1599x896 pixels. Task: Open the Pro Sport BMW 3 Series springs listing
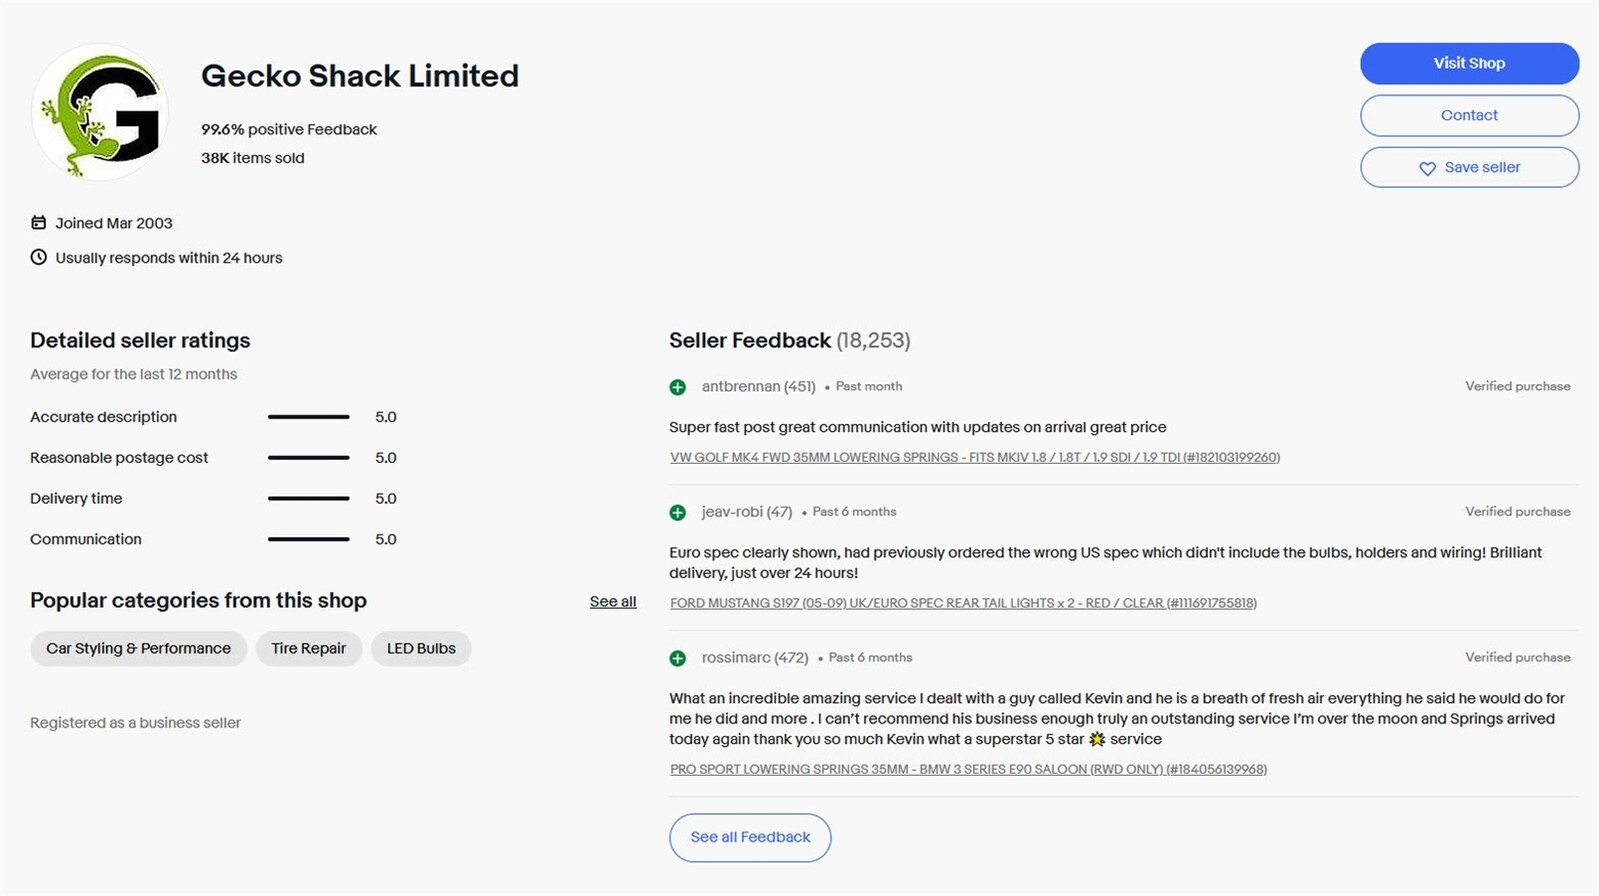click(x=968, y=769)
